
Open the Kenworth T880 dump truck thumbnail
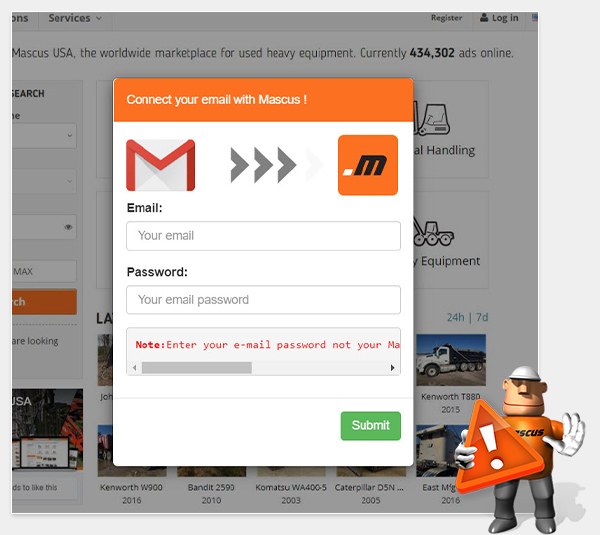click(x=451, y=360)
